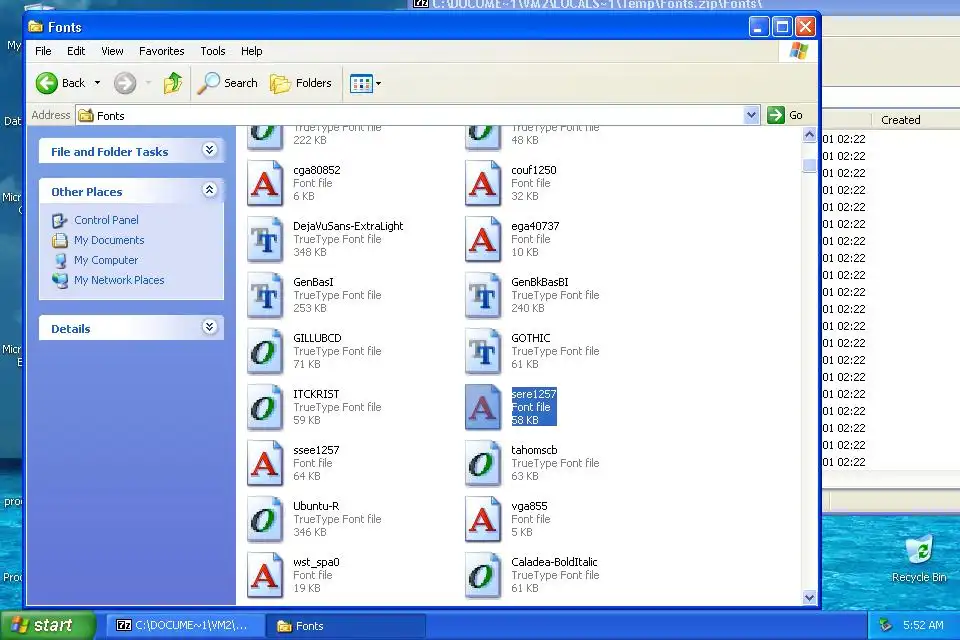Select the GOTHIC TrueType icon

(482, 352)
